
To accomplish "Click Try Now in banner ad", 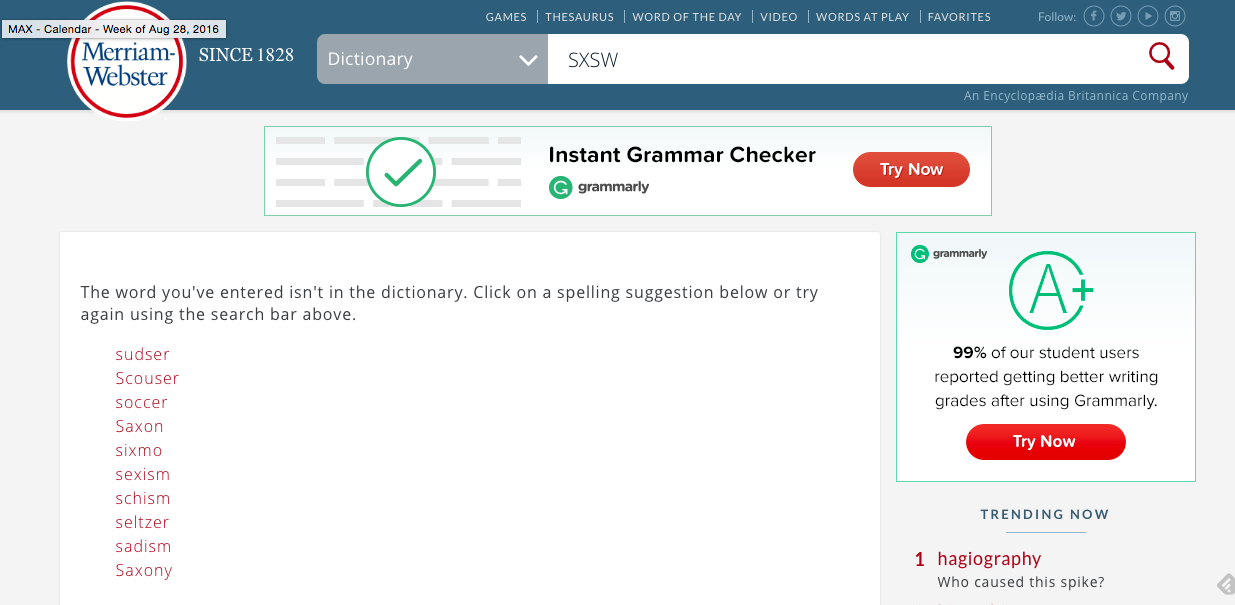I will pyautogui.click(x=911, y=169).
